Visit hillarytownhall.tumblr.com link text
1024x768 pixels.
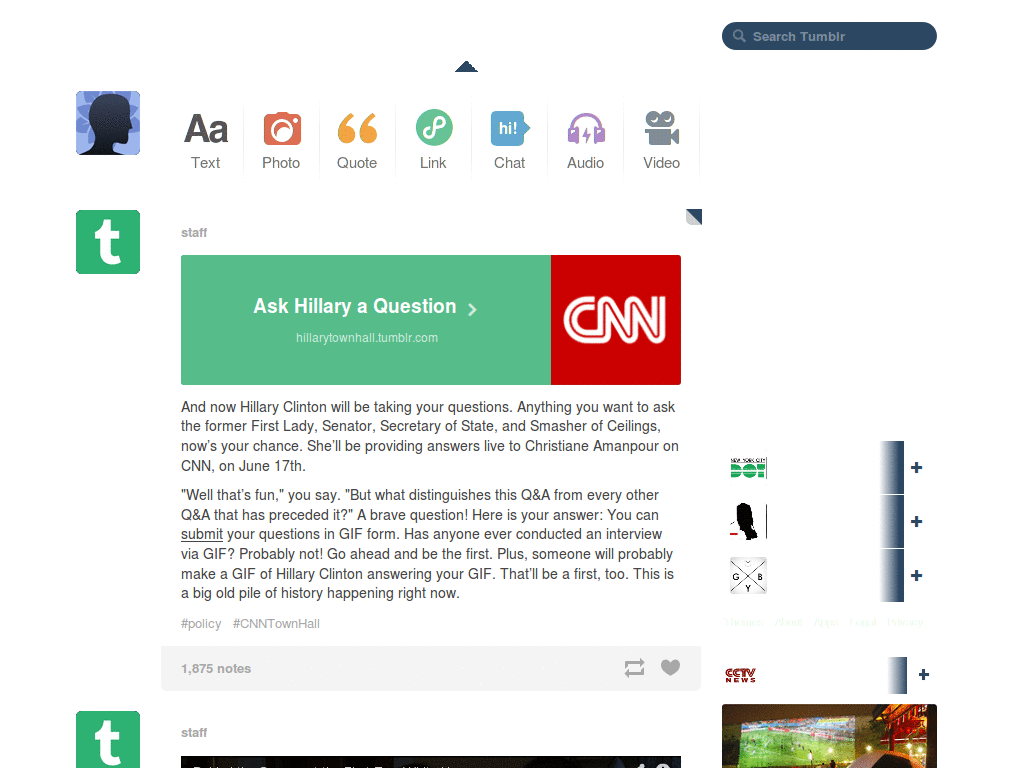pyautogui.click(x=367, y=338)
